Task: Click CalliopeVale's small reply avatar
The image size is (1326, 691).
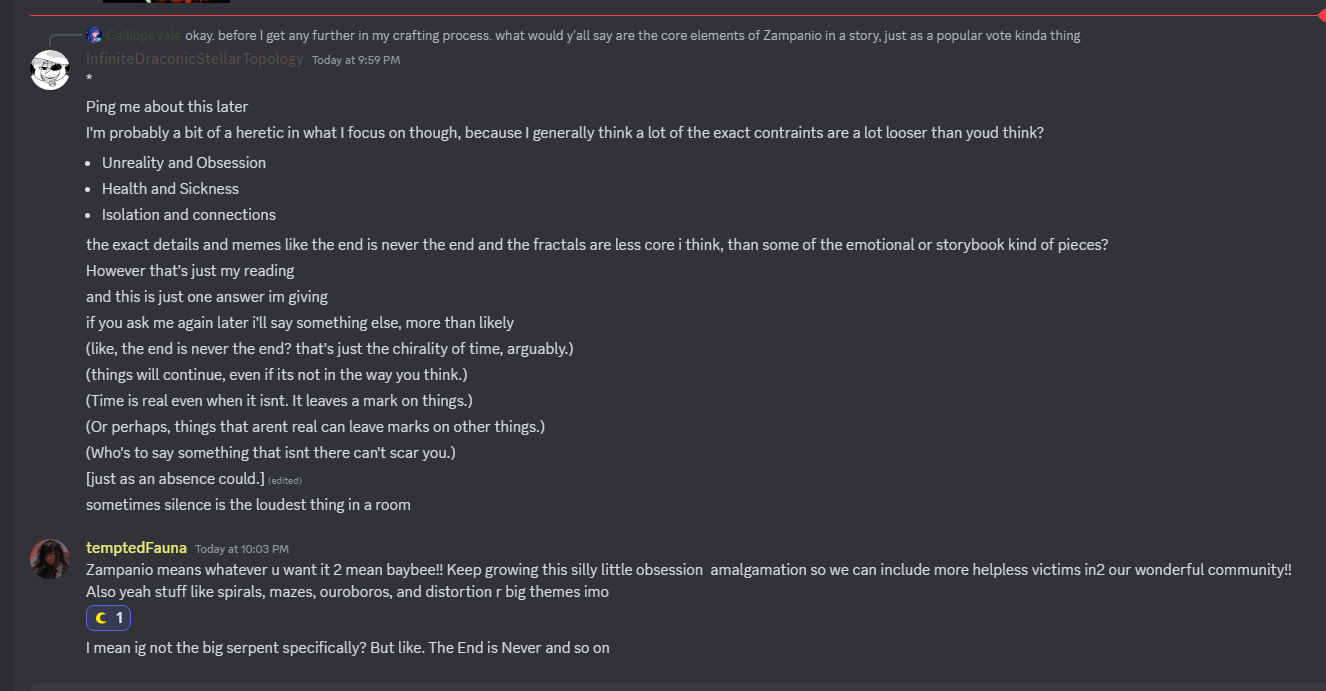Action: (94, 35)
